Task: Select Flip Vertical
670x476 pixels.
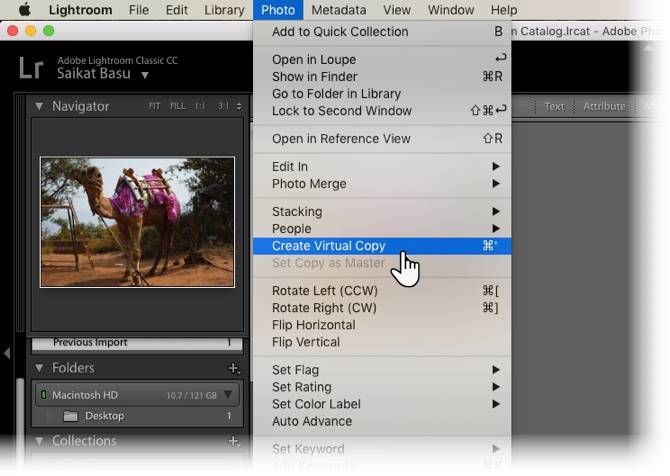Action: point(382,342)
